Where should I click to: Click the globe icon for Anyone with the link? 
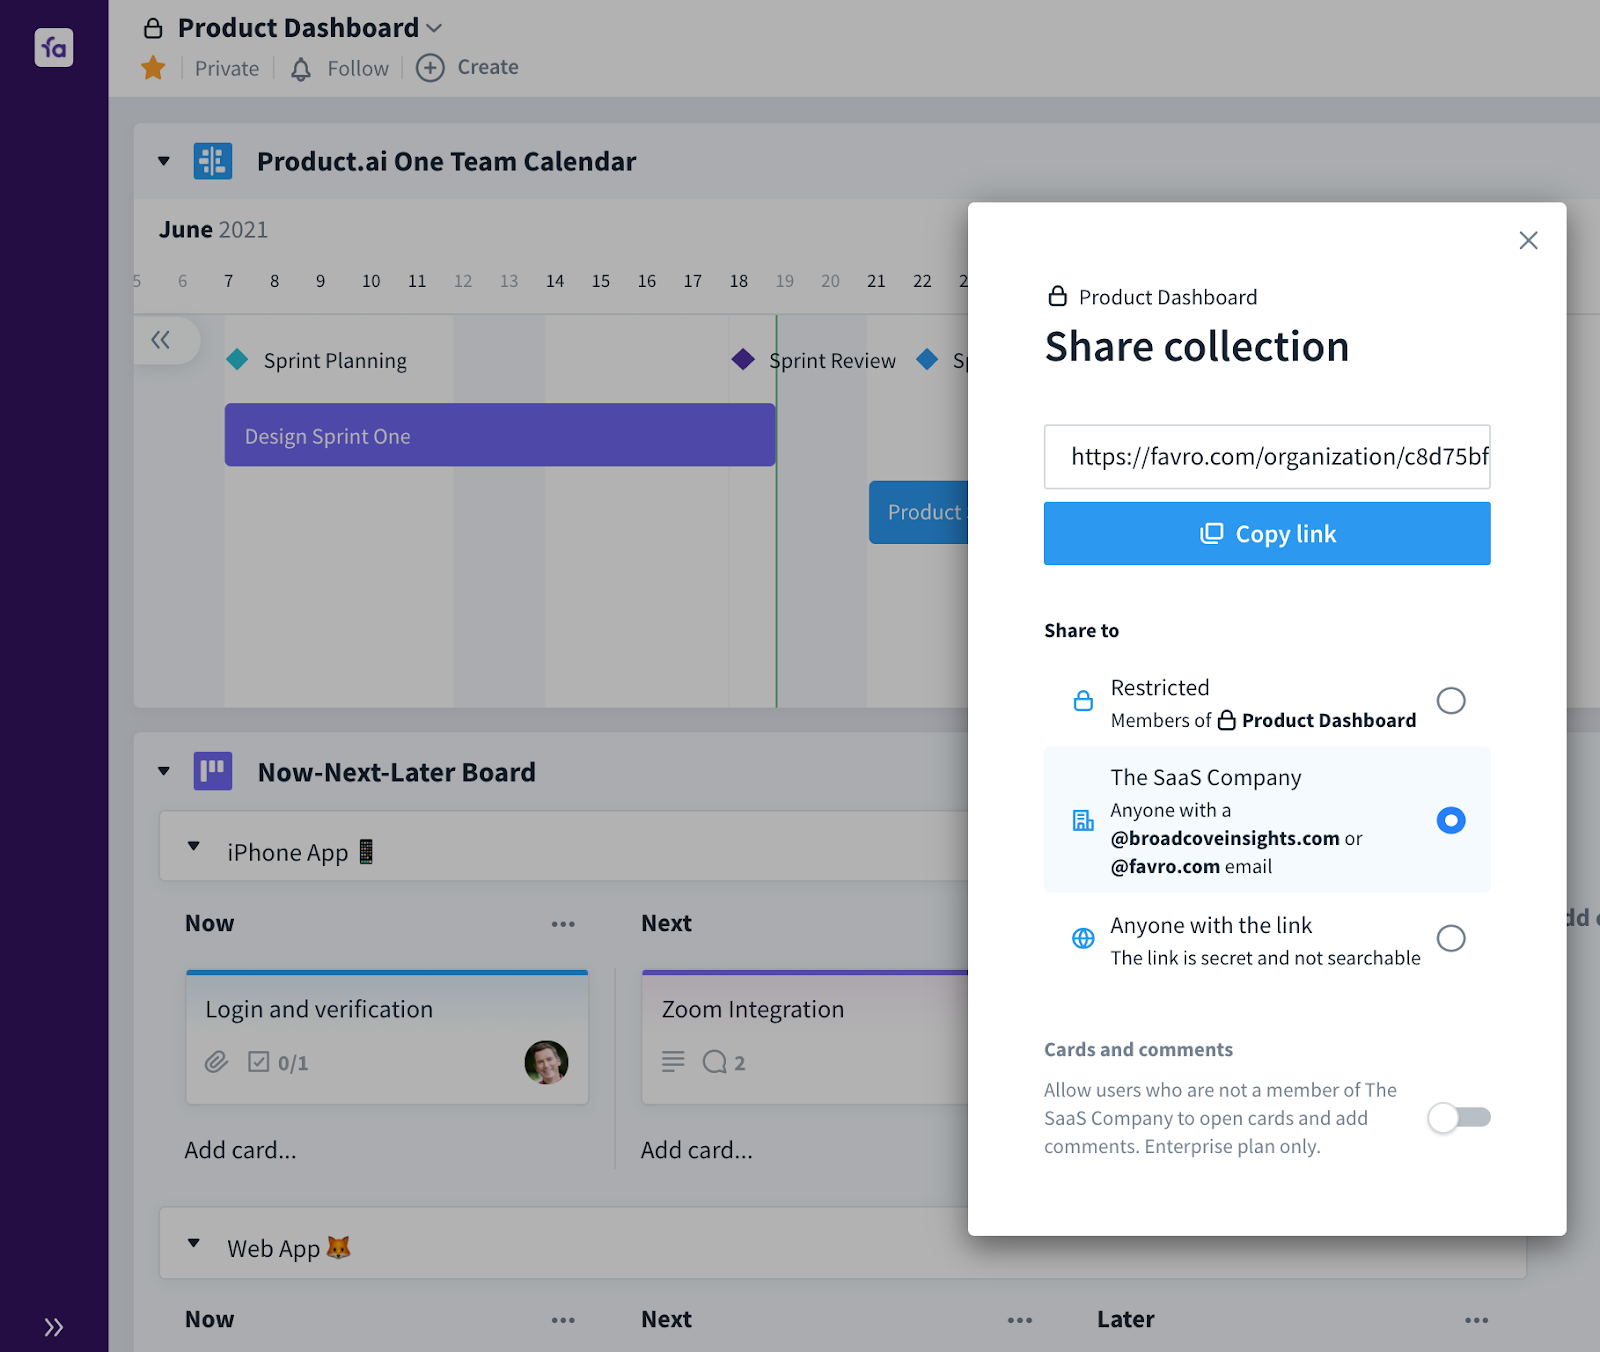(1083, 938)
